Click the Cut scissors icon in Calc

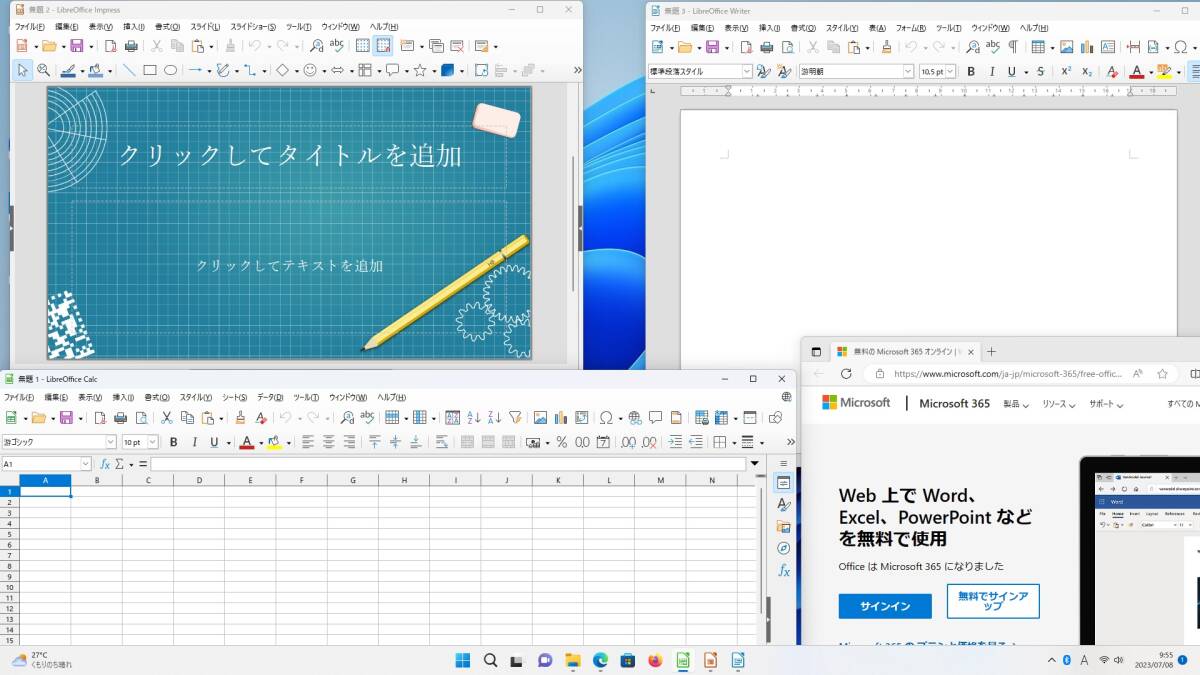[167, 417]
